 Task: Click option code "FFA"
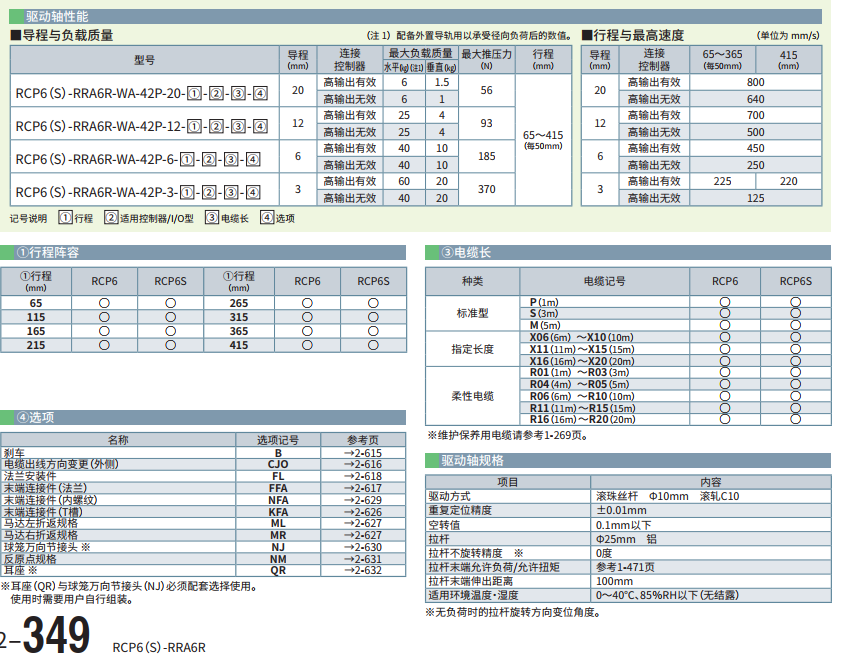(x=278, y=488)
